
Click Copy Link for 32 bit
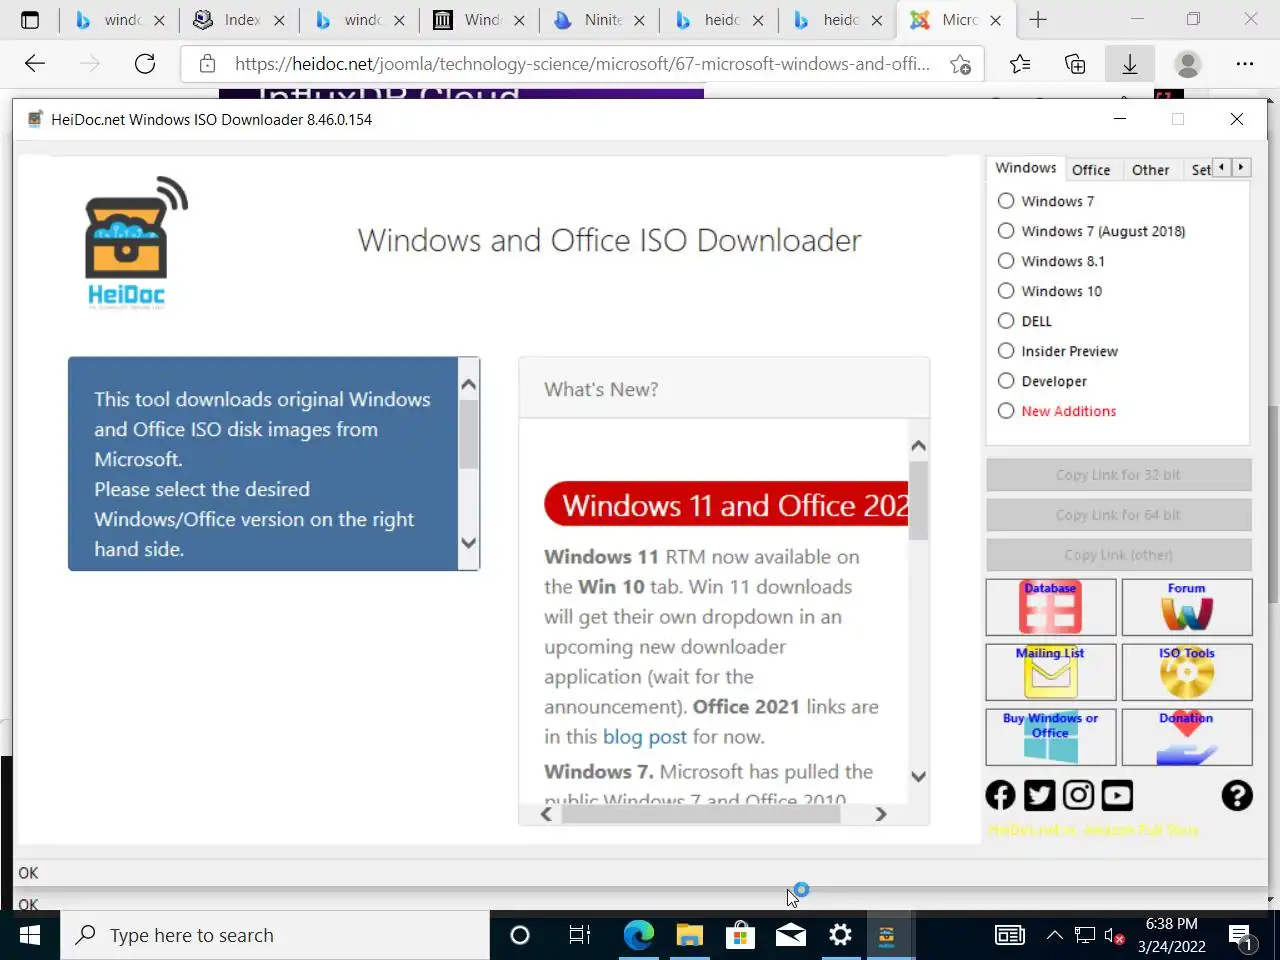click(1118, 475)
